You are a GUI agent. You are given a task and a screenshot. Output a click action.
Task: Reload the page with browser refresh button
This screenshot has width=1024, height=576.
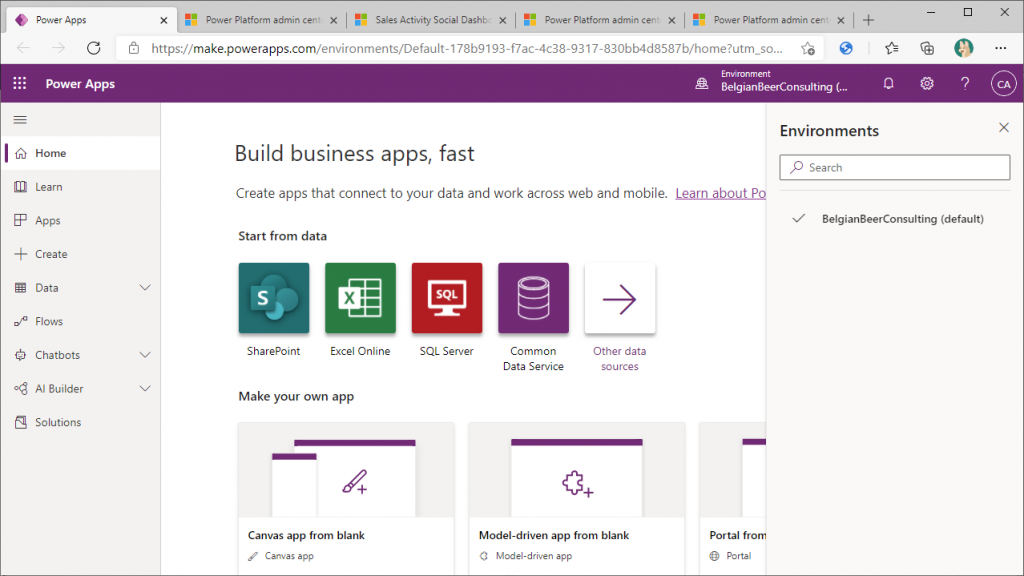pyautogui.click(x=94, y=48)
